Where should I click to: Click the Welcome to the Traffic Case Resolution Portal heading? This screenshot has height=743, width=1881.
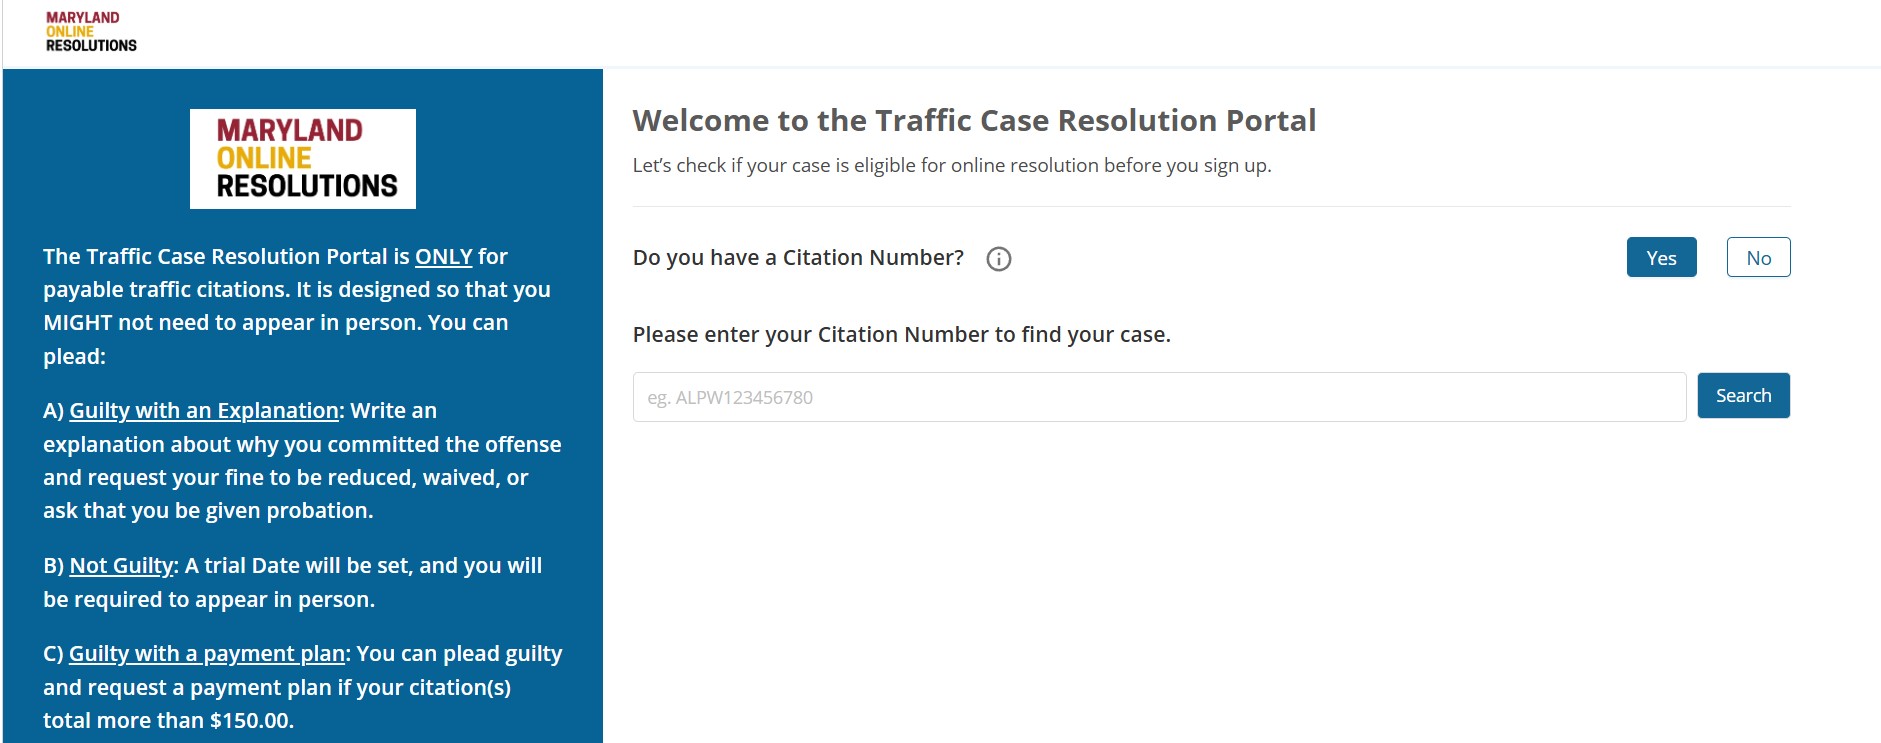click(974, 121)
